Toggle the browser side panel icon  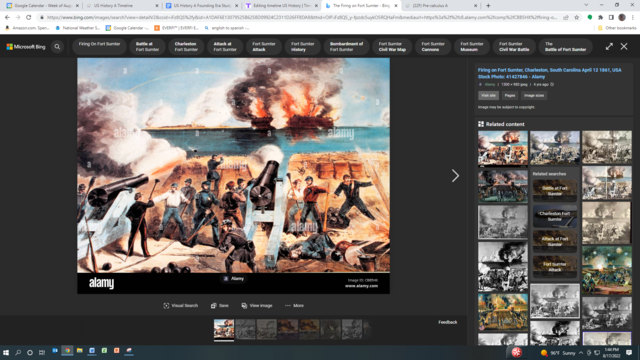pyautogui.click(x=611, y=18)
